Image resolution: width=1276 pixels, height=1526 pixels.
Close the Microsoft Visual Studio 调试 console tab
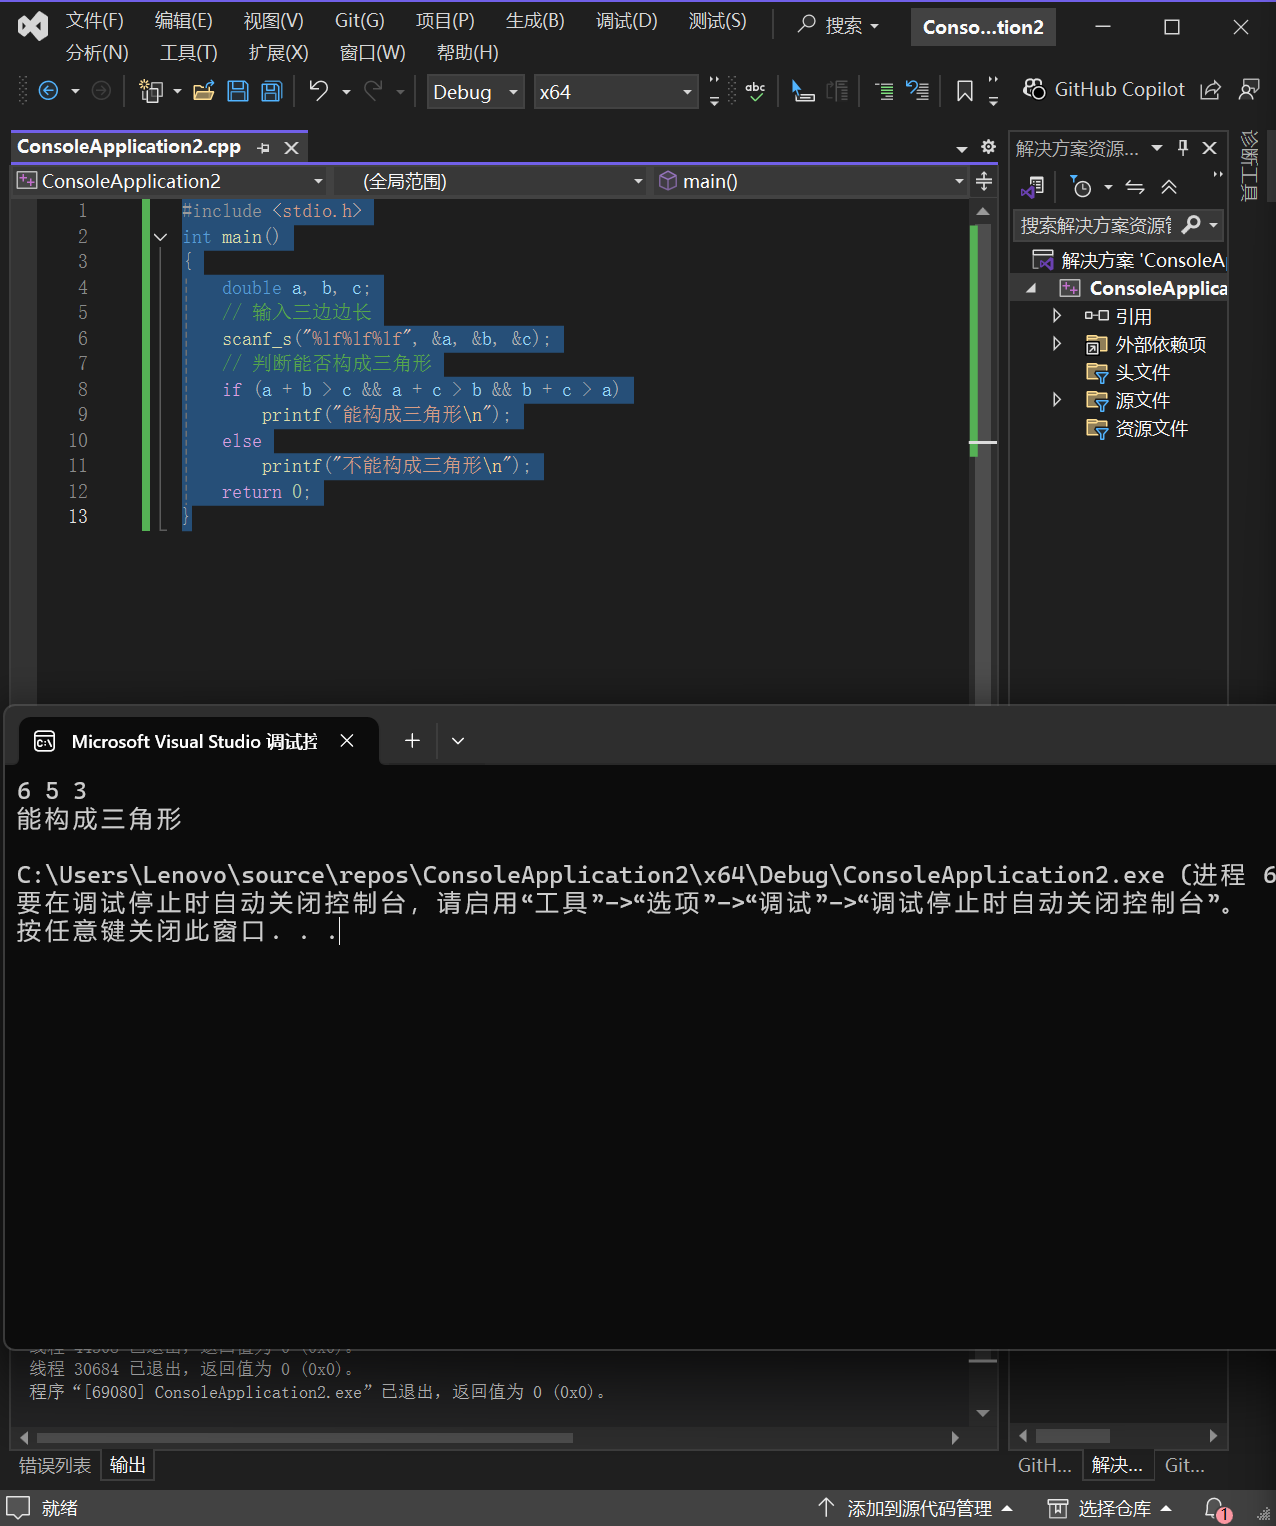(x=347, y=741)
